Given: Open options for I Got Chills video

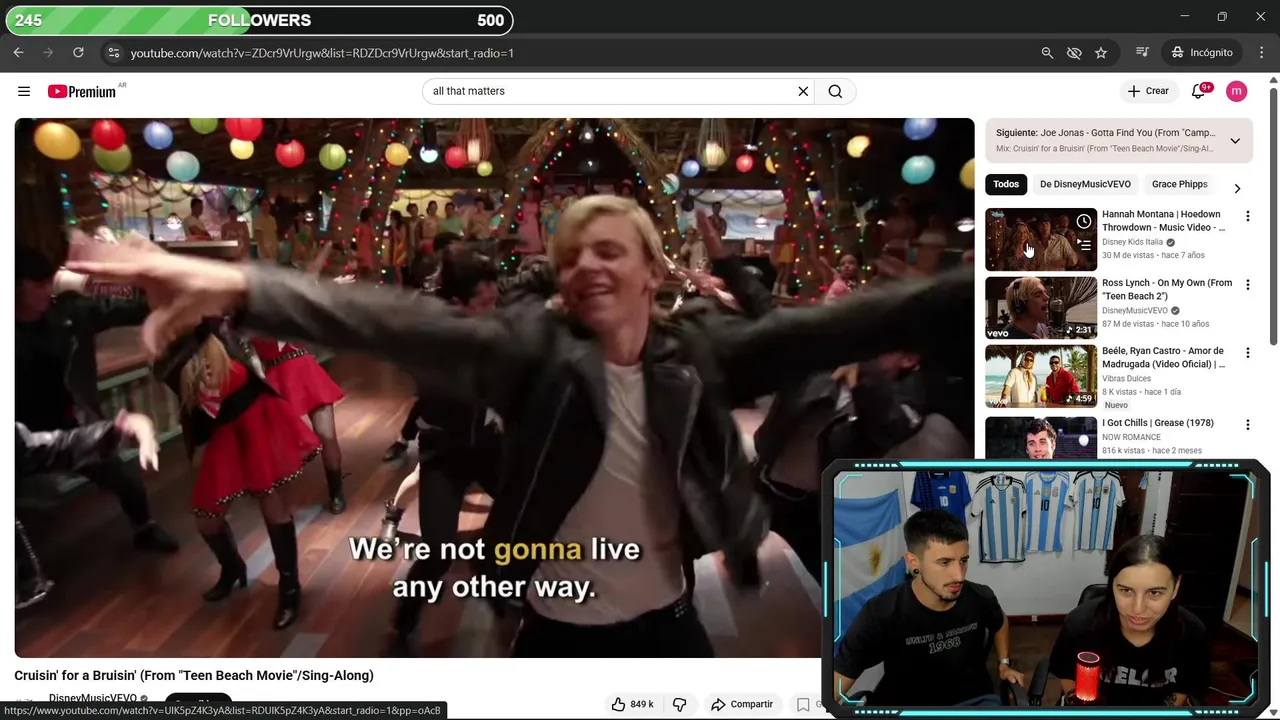Looking at the screenshot, I should coord(1247,425).
